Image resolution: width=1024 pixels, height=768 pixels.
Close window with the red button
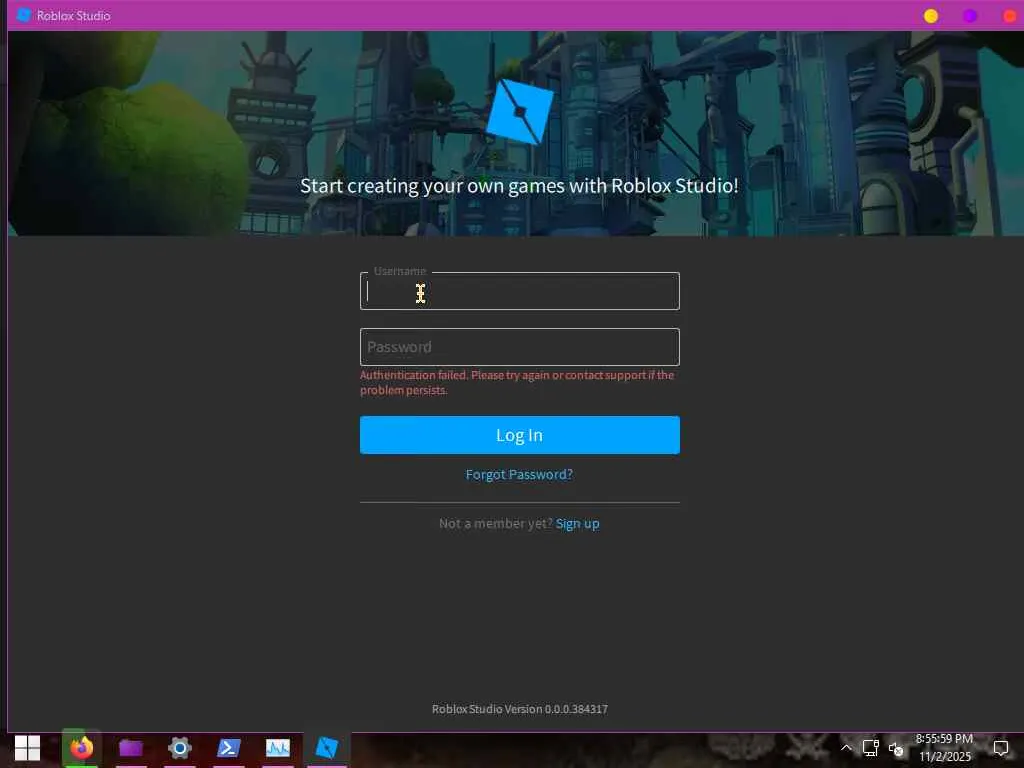click(x=1010, y=16)
